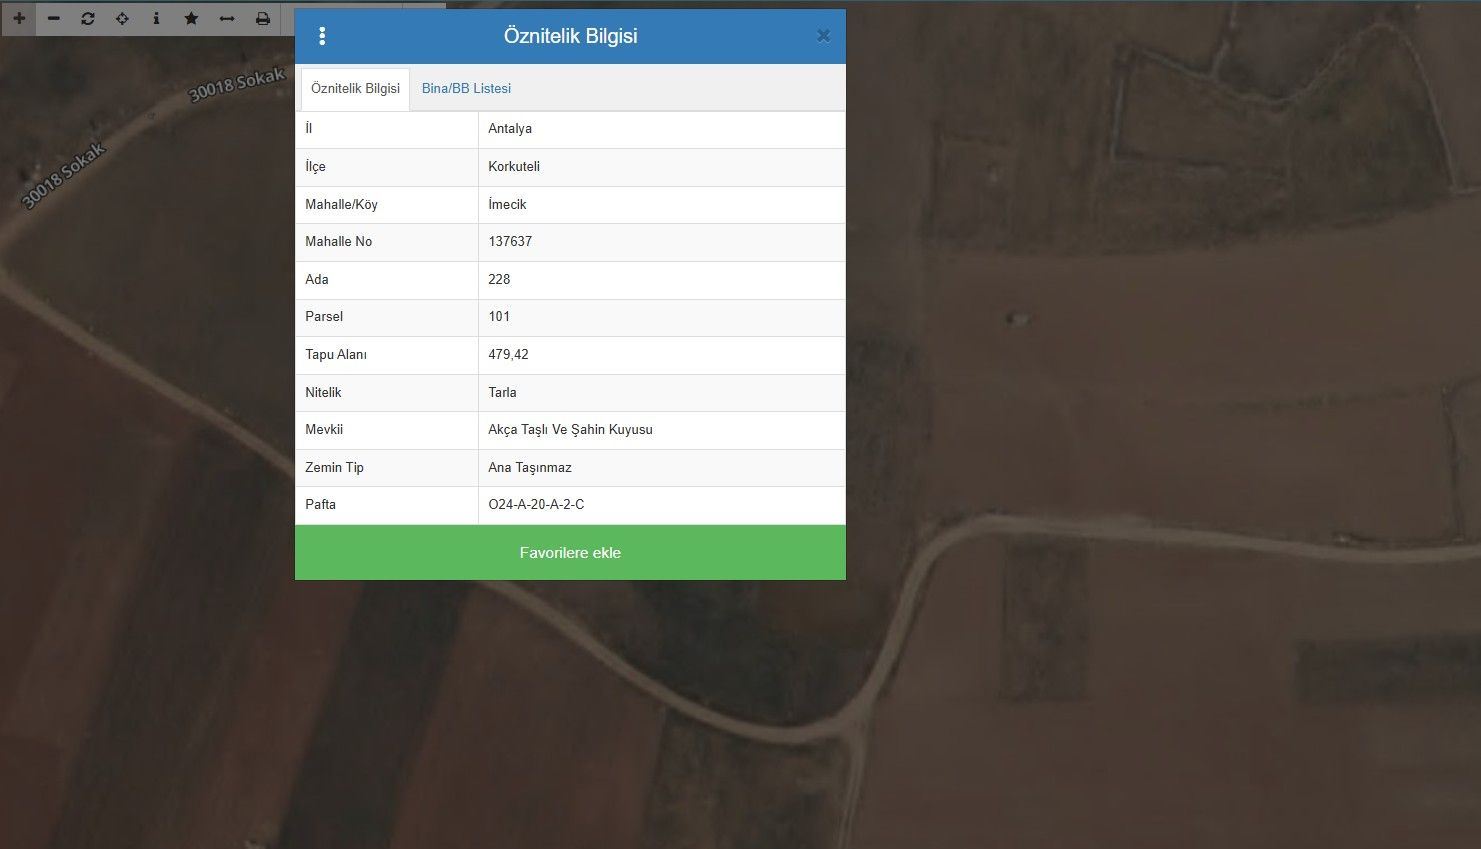Print the map using printer icon
1481x849 pixels.
pyautogui.click(x=262, y=18)
